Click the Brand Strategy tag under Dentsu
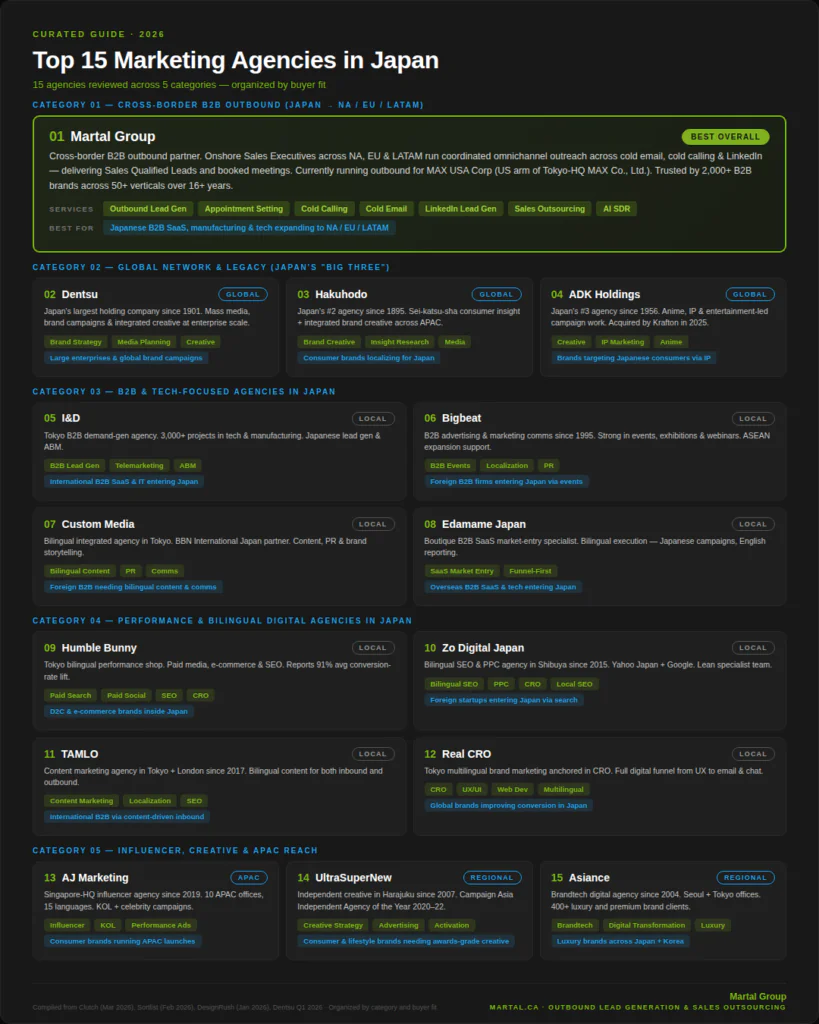The image size is (819, 1024). pos(76,342)
